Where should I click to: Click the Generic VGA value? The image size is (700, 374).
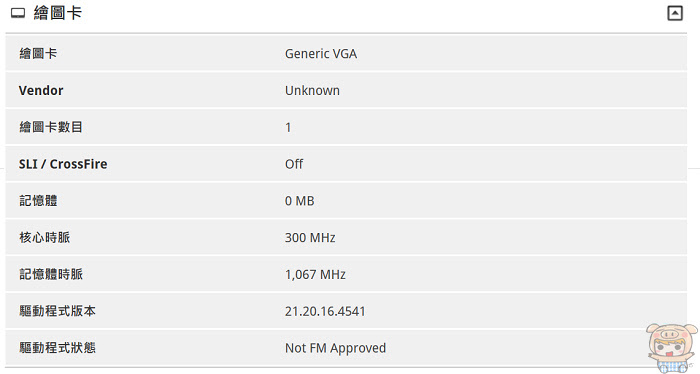point(321,54)
